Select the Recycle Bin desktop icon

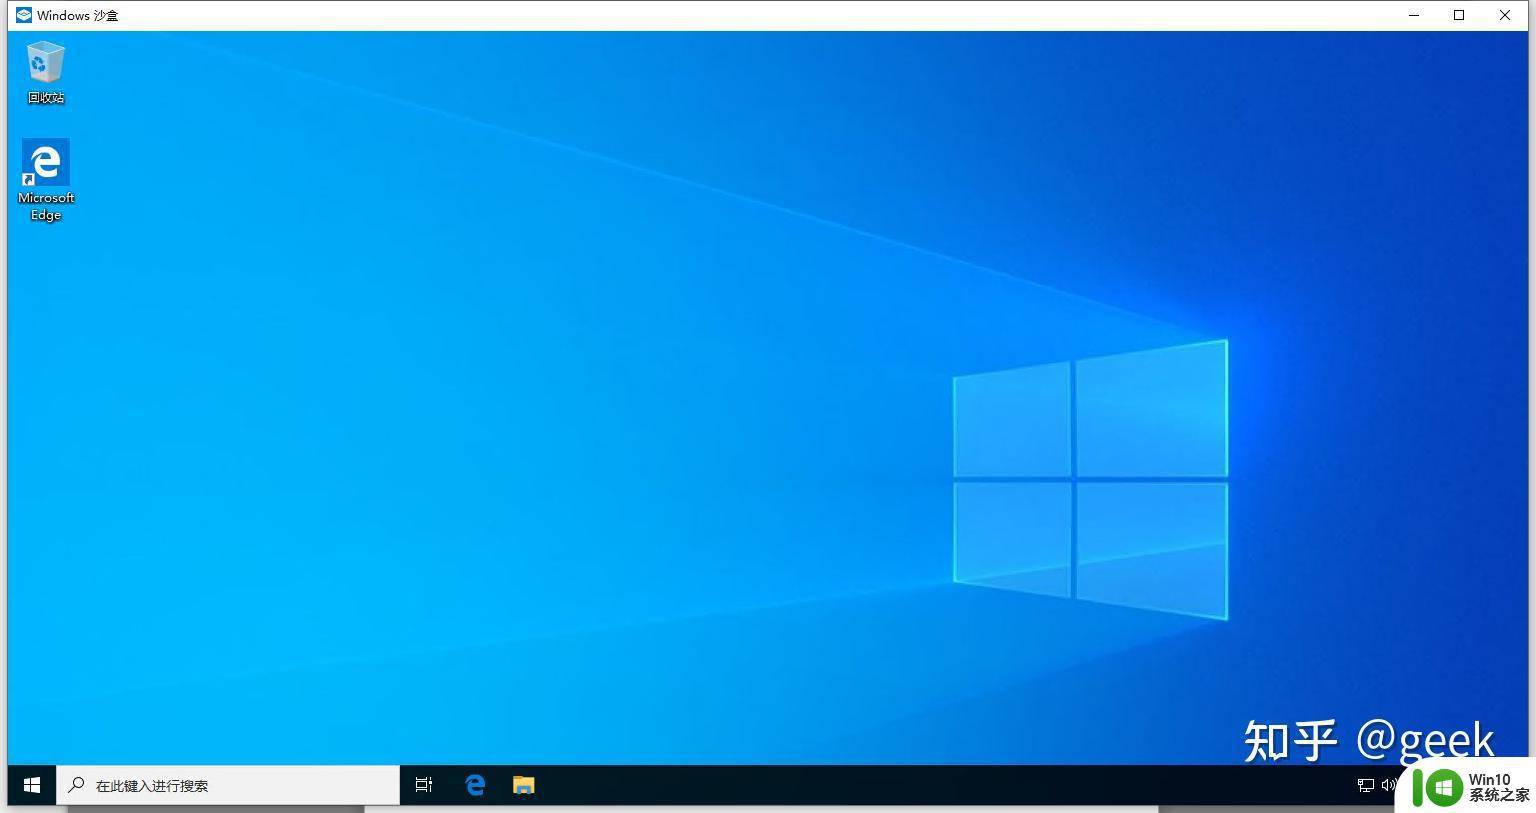click(46, 72)
